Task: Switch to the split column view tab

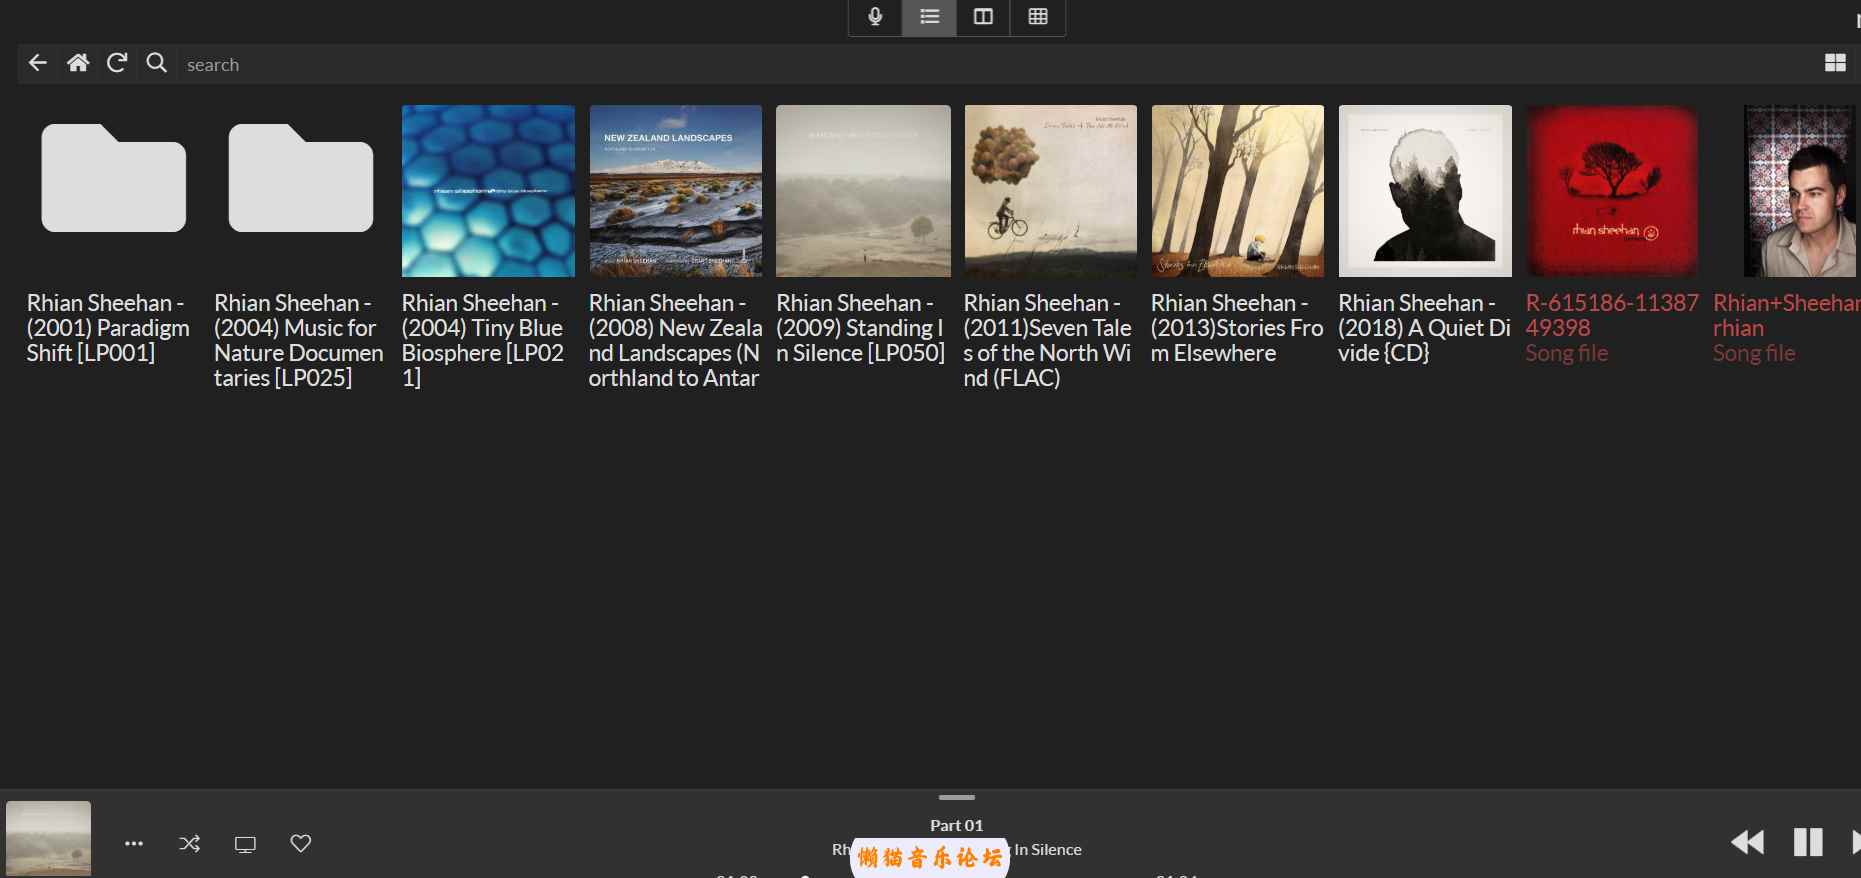Action: click(983, 16)
